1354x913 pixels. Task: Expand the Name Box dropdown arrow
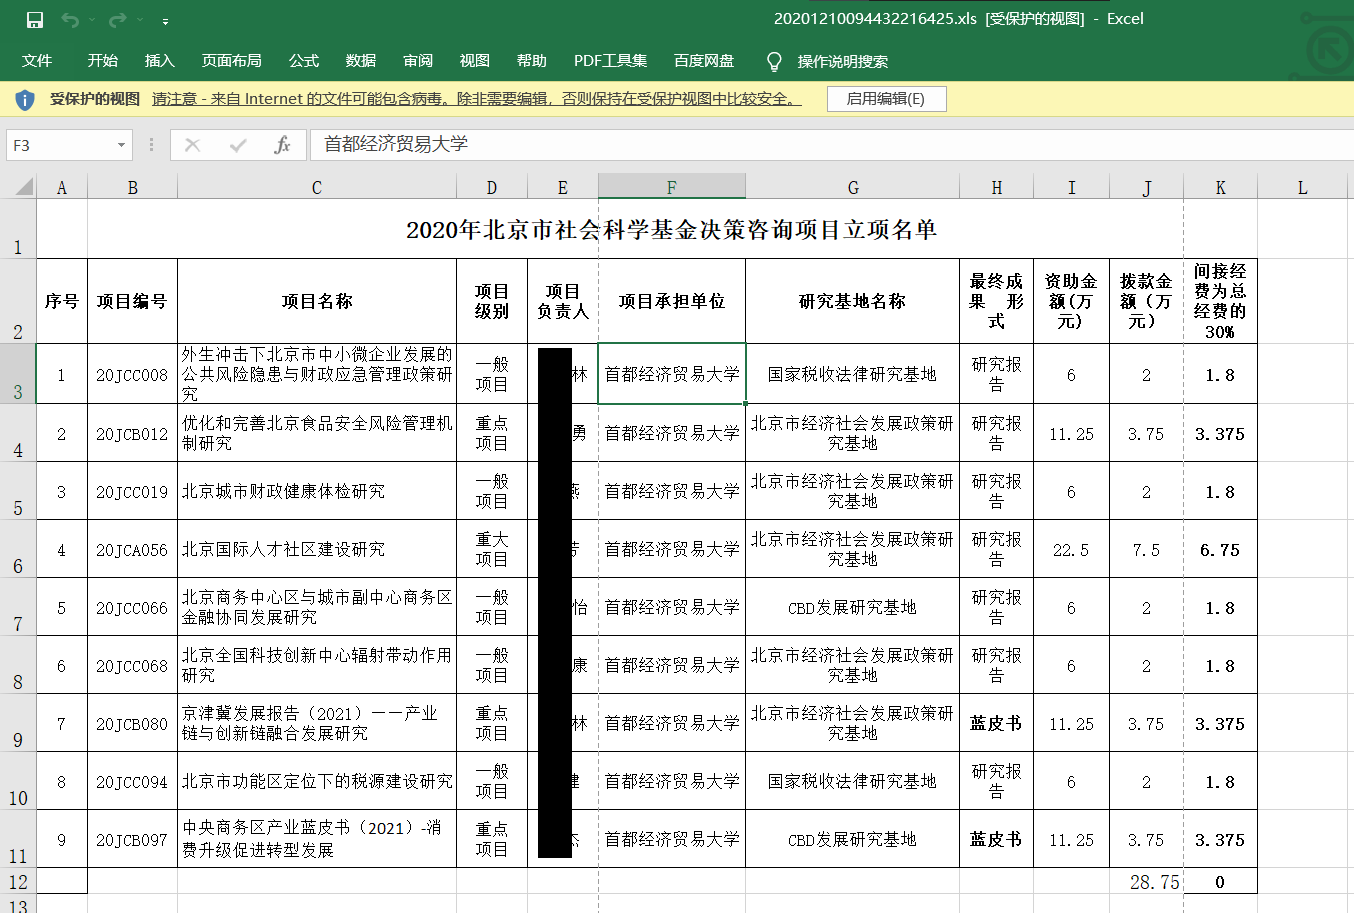(x=122, y=145)
